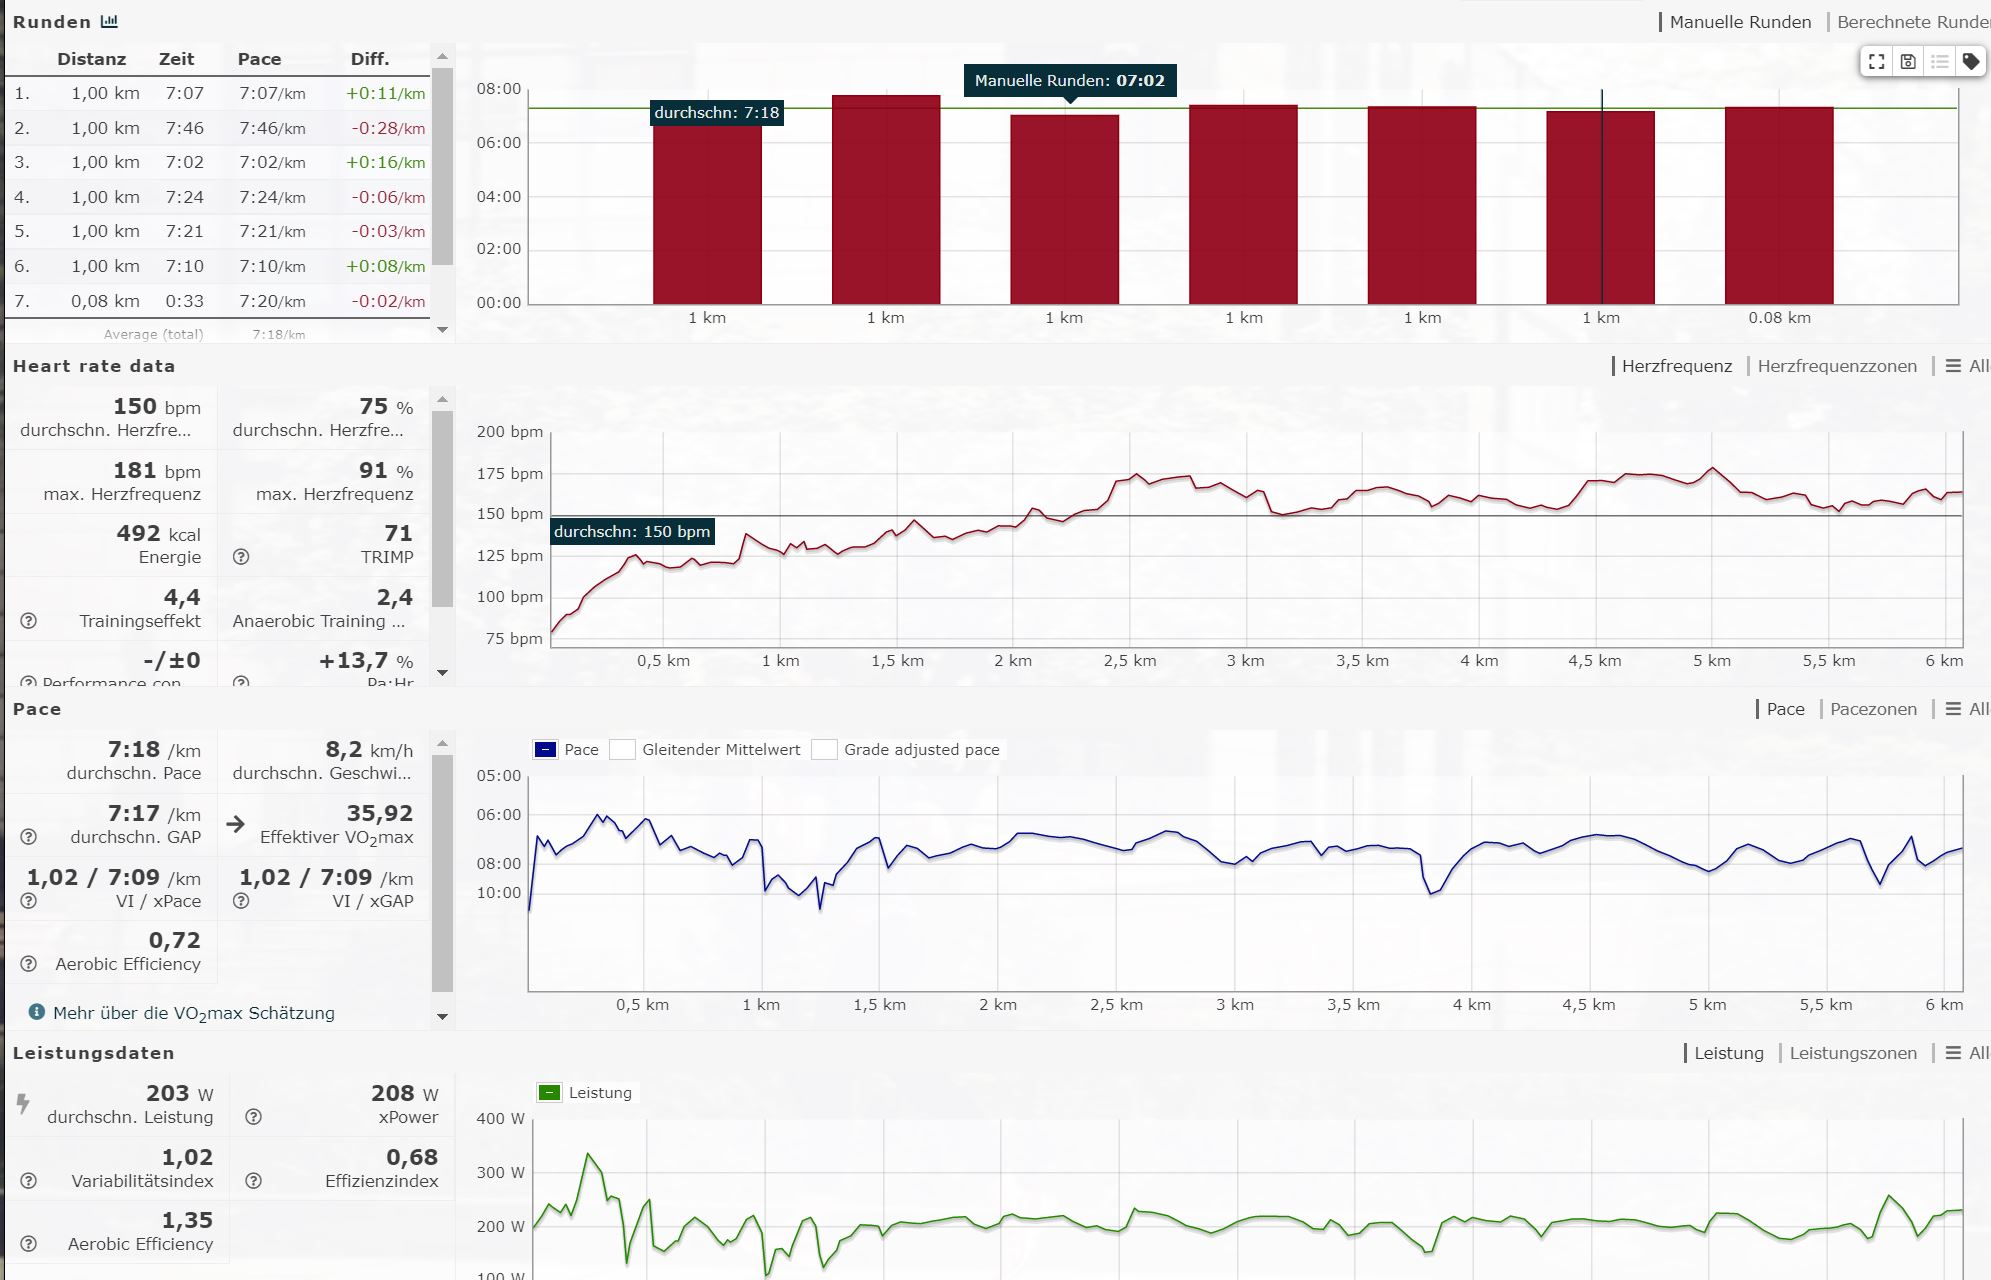
Task: Click the list icon in chart toolbar
Action: [1939, 62]
